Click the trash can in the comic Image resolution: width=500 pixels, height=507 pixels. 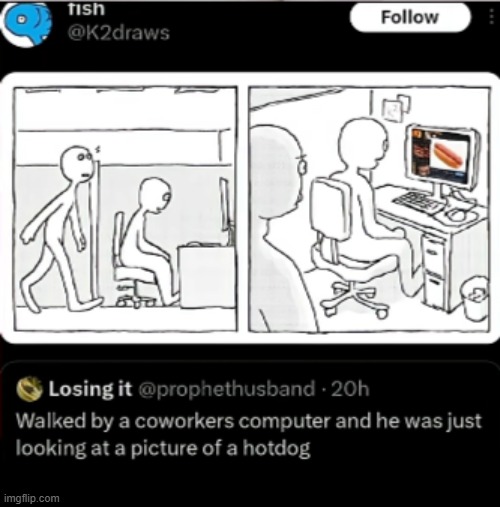click(x=475, y=298)
